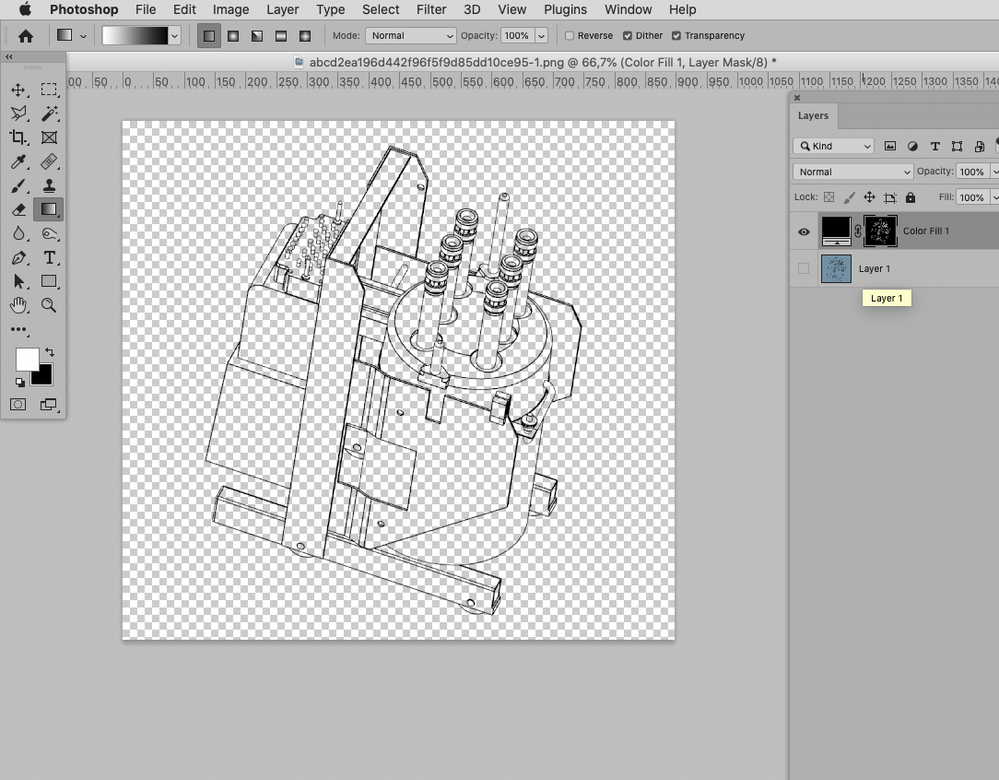Select the Crop tool

(x=18, y=138)
